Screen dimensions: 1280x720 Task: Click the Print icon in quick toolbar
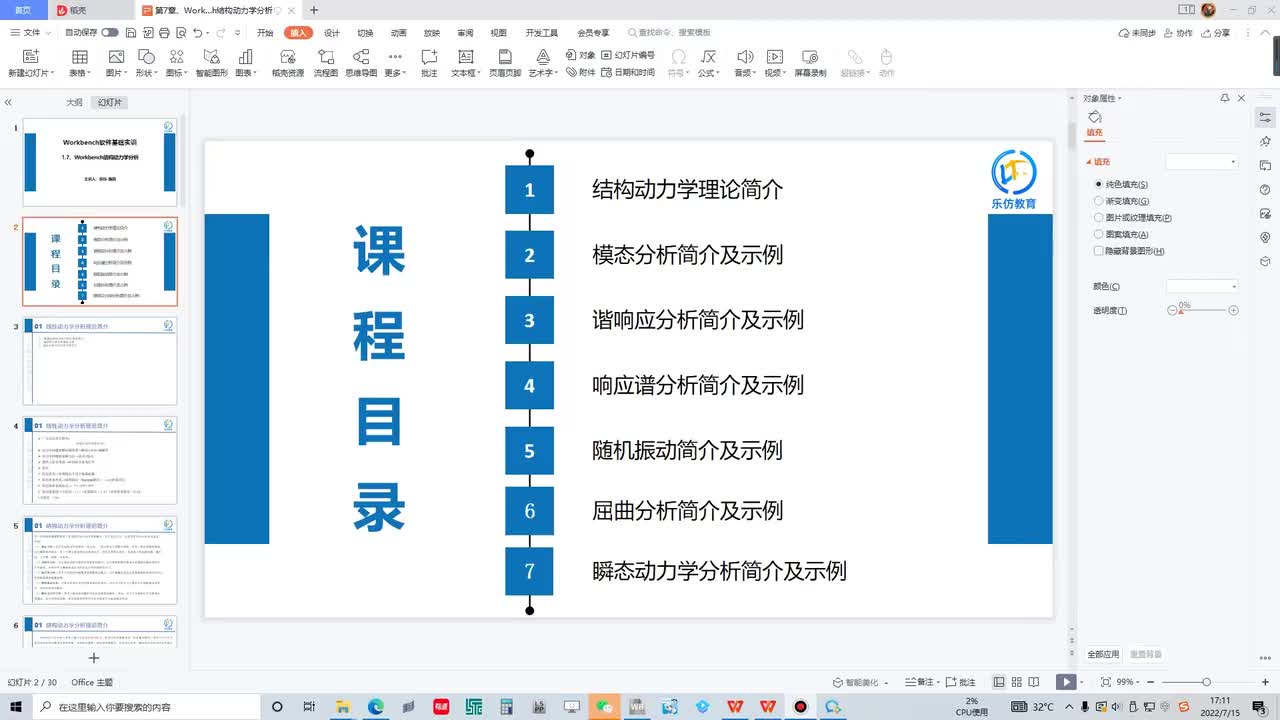(164, 33)
